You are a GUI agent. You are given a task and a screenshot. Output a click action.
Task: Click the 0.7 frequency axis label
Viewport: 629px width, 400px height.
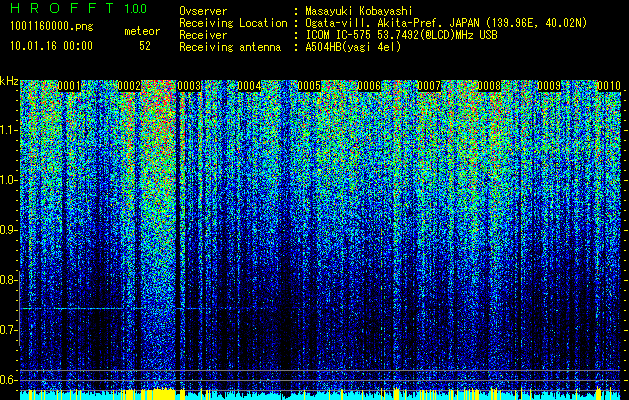8,330
